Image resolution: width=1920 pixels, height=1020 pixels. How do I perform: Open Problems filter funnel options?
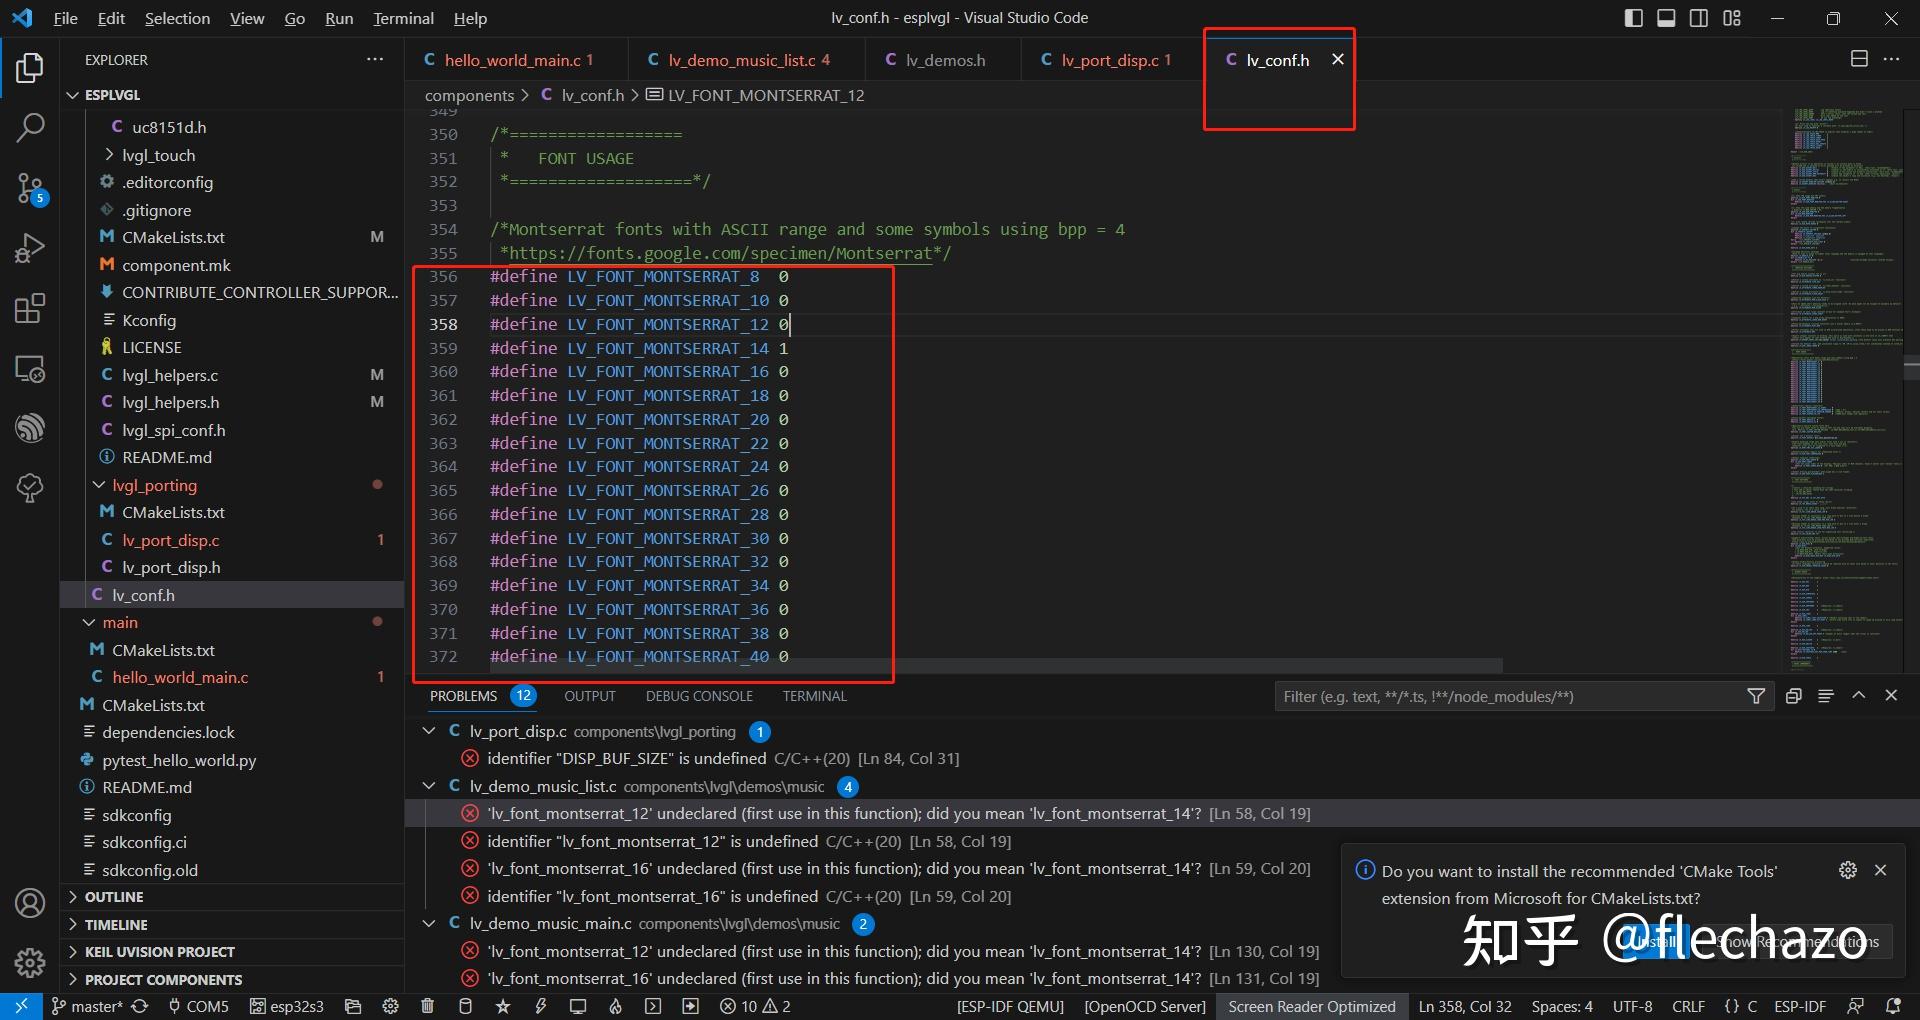pyautogui.click(x=1756, y=696)
